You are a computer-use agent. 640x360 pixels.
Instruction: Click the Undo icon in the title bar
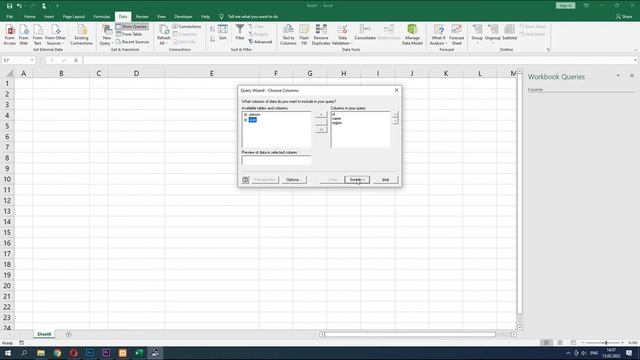point(19,6)
